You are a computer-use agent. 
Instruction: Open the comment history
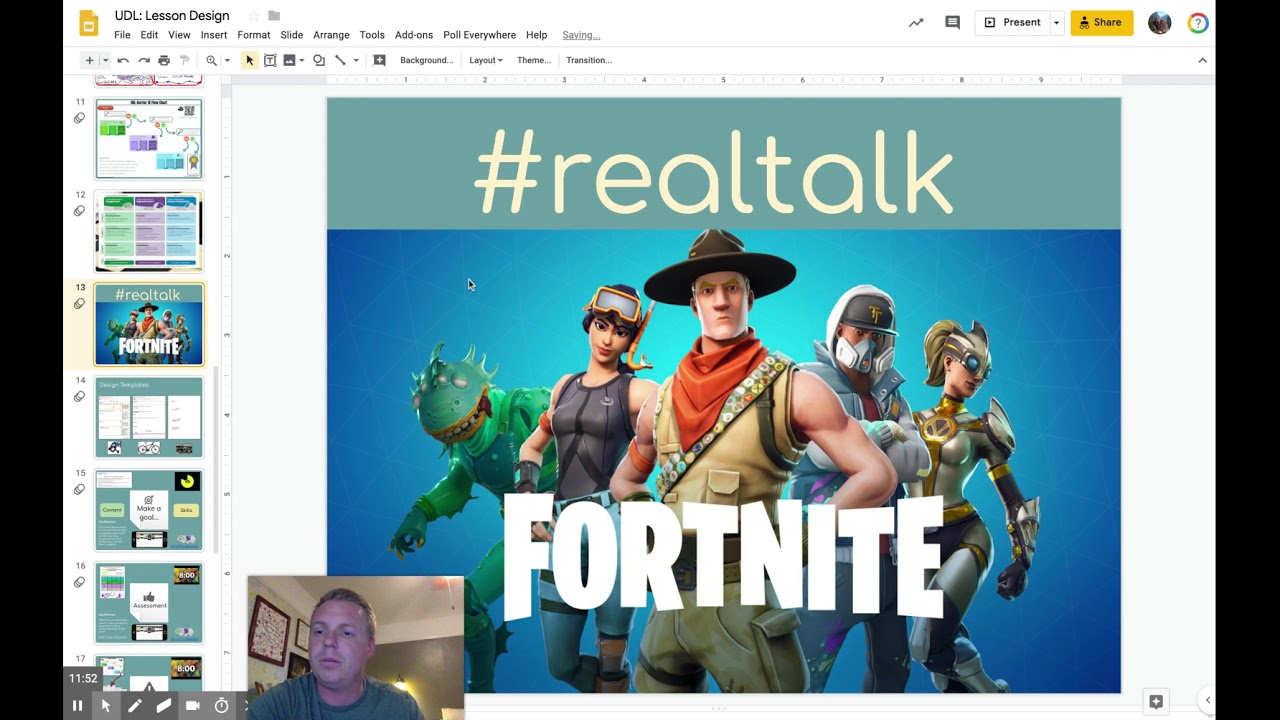tap(952, 22)
